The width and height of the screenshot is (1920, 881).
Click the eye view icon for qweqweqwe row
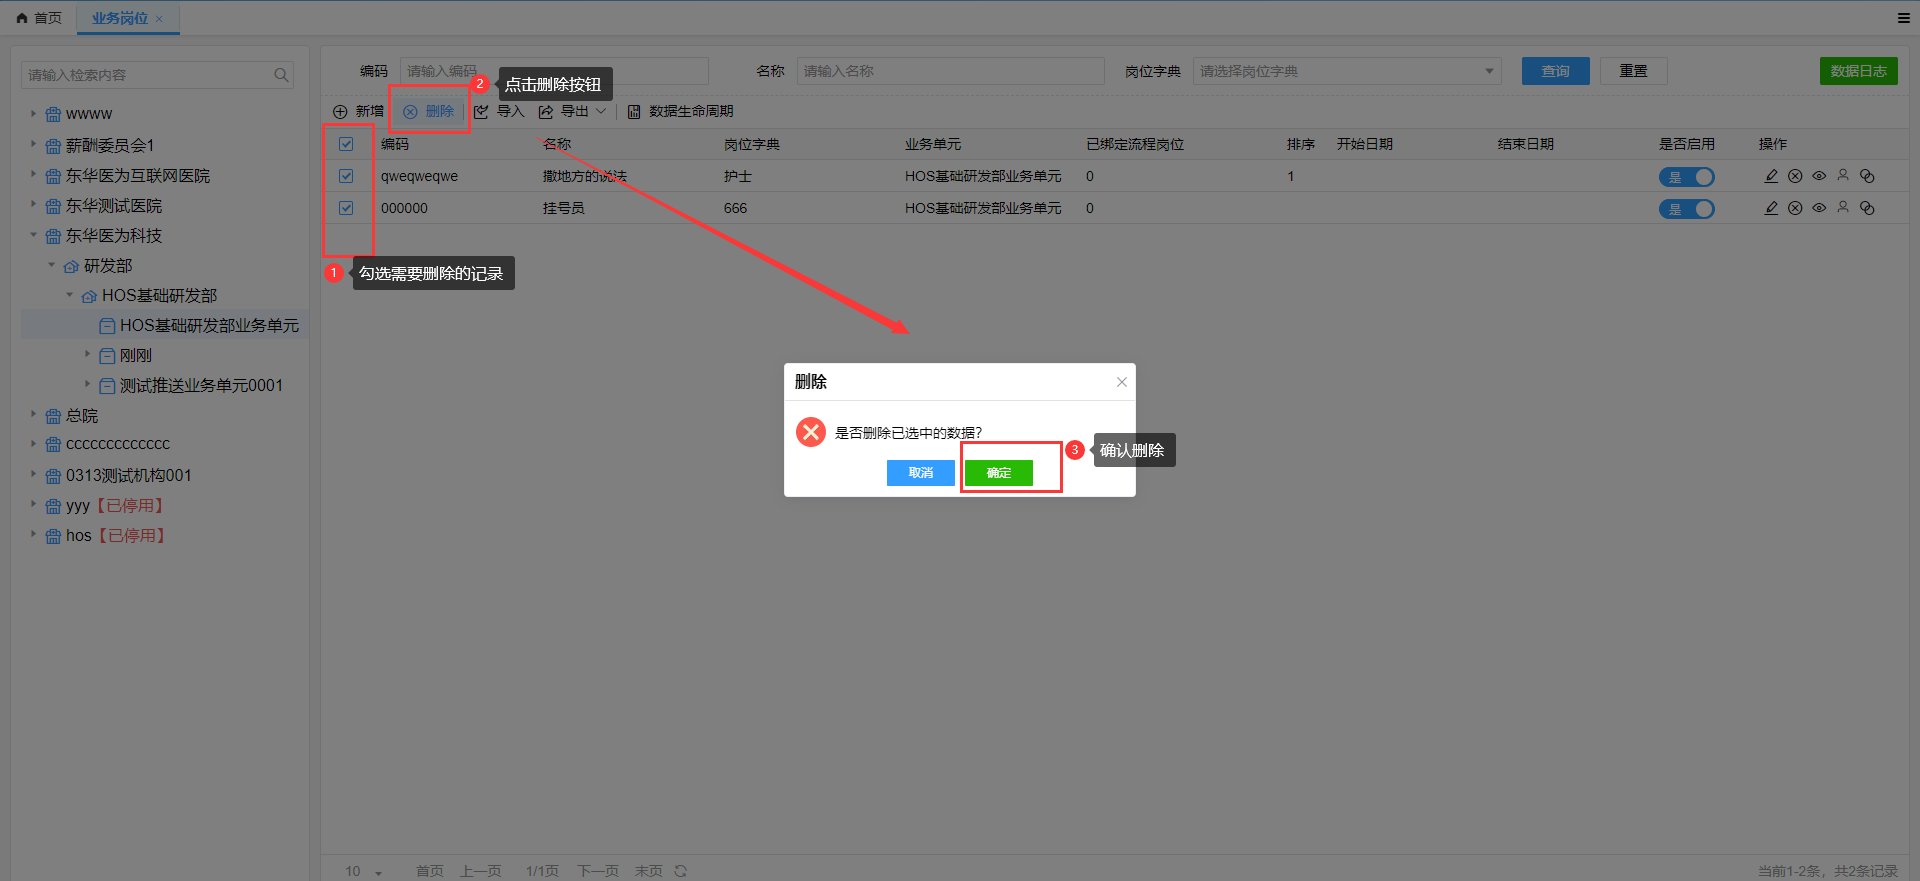(x=1819, y=176)
